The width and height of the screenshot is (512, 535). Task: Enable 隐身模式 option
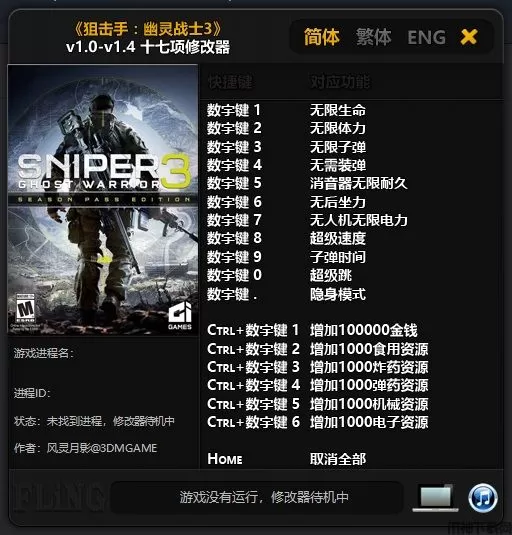coord(338,294)
